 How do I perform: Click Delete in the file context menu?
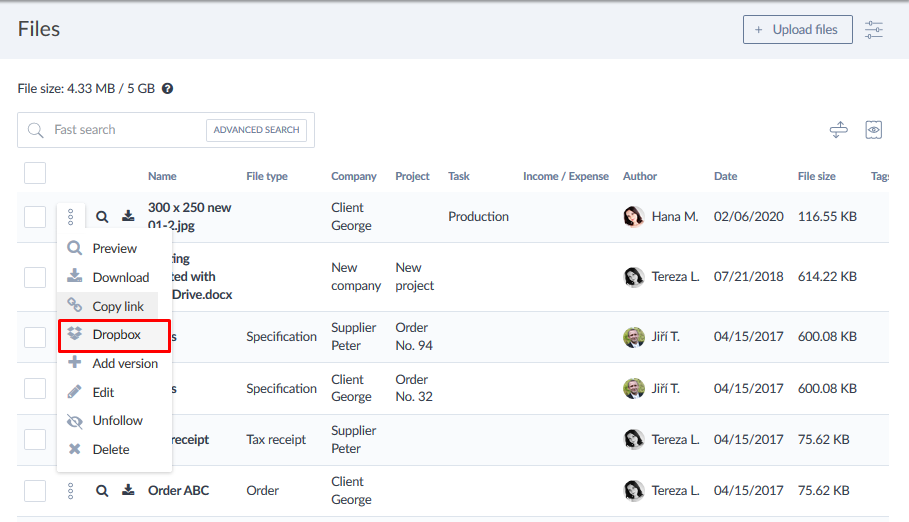point(110,450)
